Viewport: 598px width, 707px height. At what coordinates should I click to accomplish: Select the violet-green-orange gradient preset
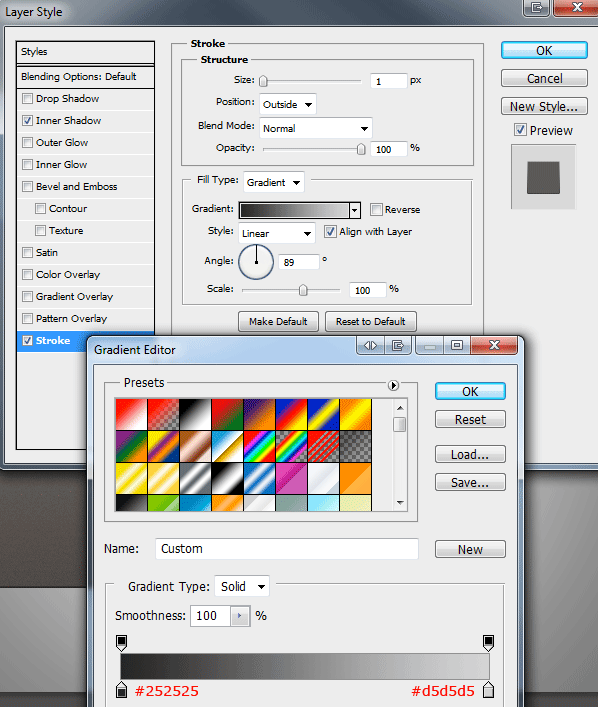click(x=131, y=446)
